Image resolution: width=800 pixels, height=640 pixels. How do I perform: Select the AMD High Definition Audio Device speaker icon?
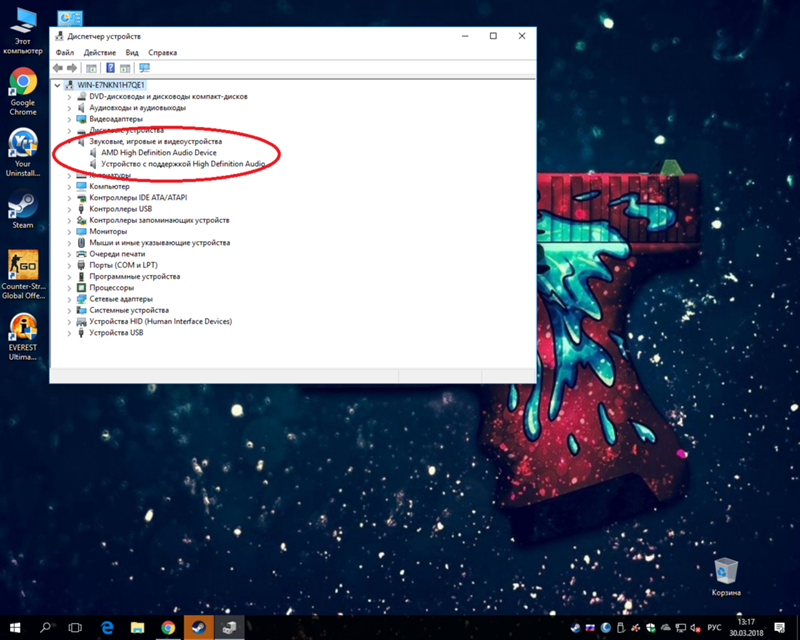[93, 153]
